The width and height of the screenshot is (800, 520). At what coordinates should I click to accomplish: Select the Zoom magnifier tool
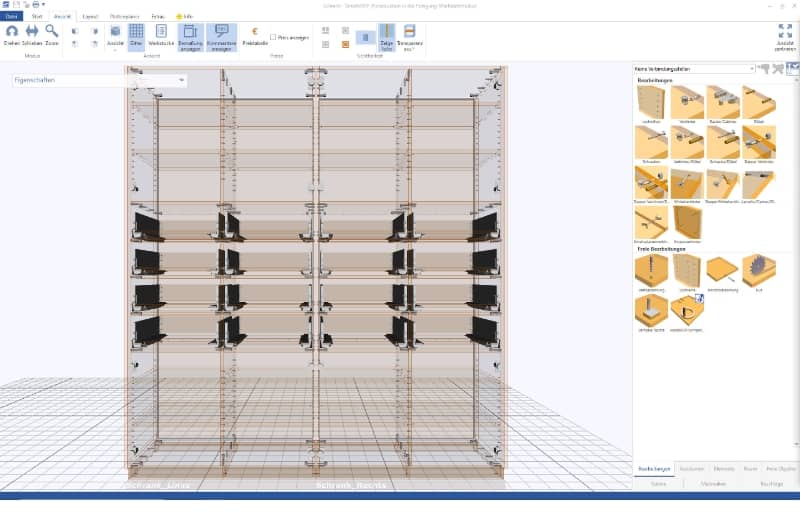pyautogui.click(x=52, y=35)
